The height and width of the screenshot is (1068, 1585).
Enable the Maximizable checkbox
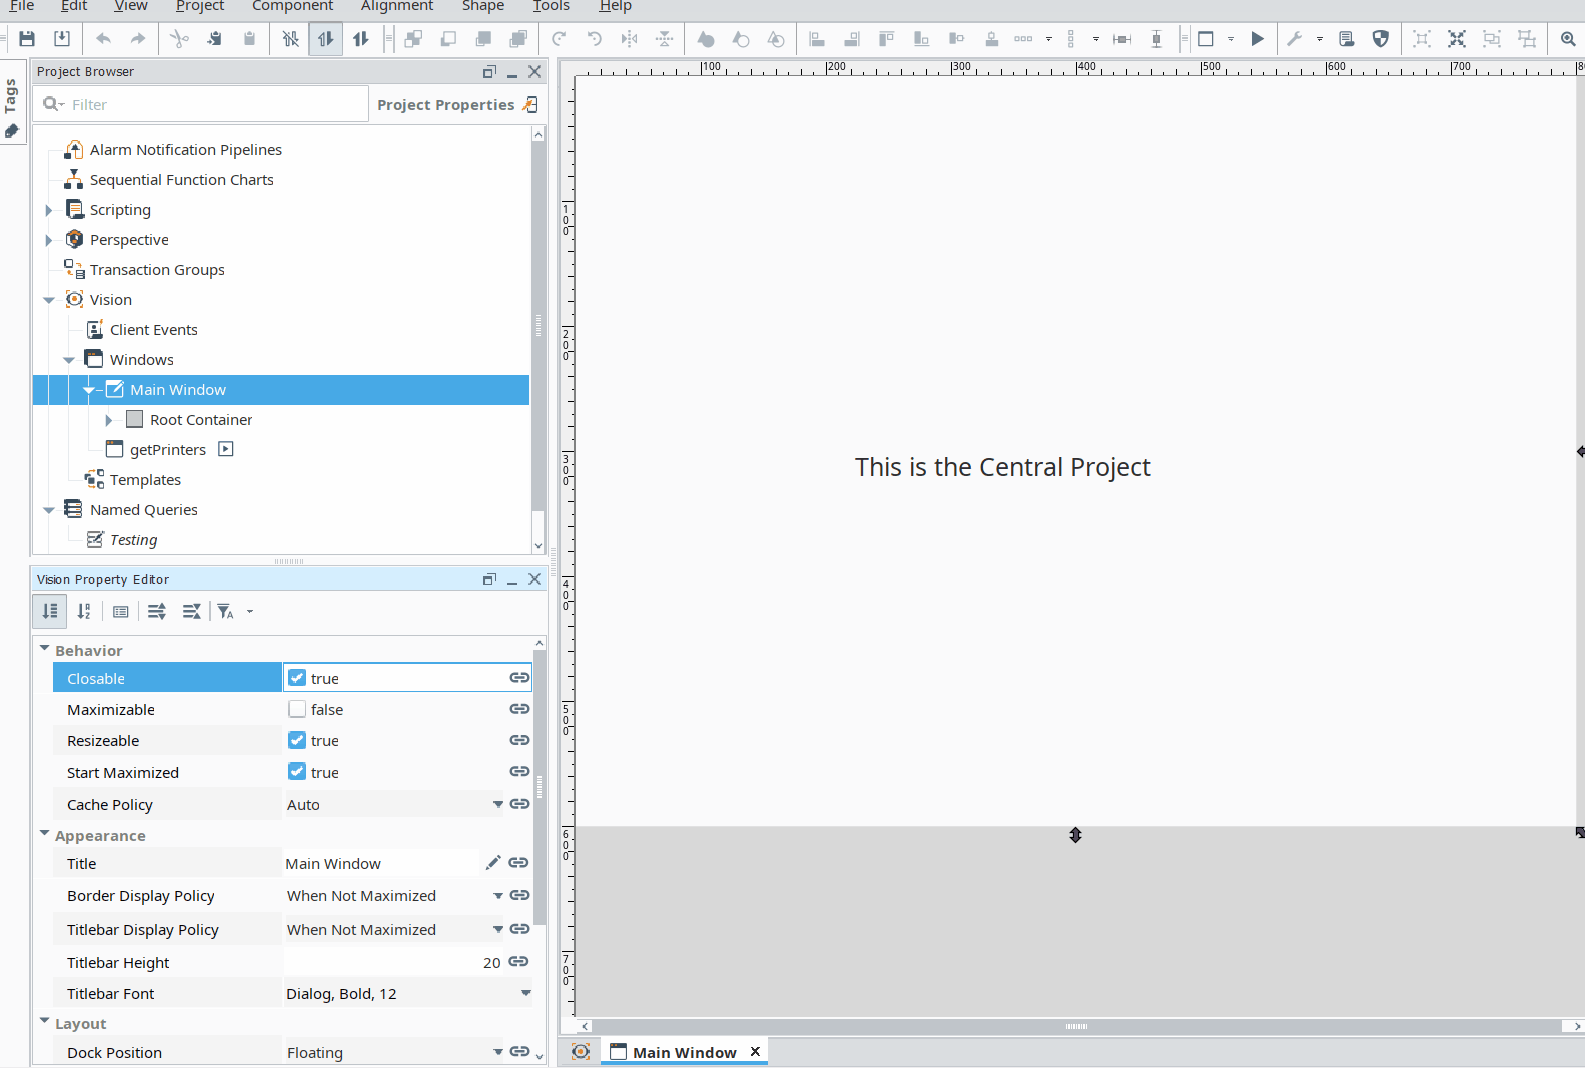(297, 709)
